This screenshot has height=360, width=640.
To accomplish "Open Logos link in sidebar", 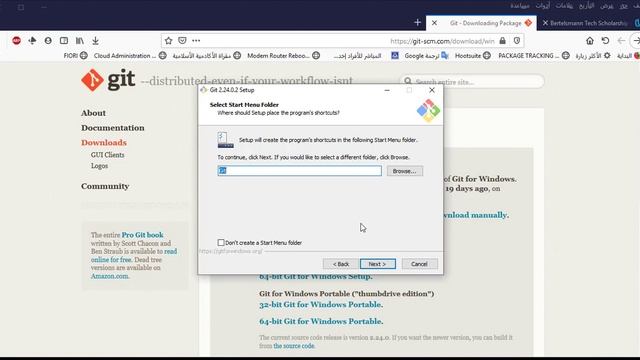I will pos(99,166).
